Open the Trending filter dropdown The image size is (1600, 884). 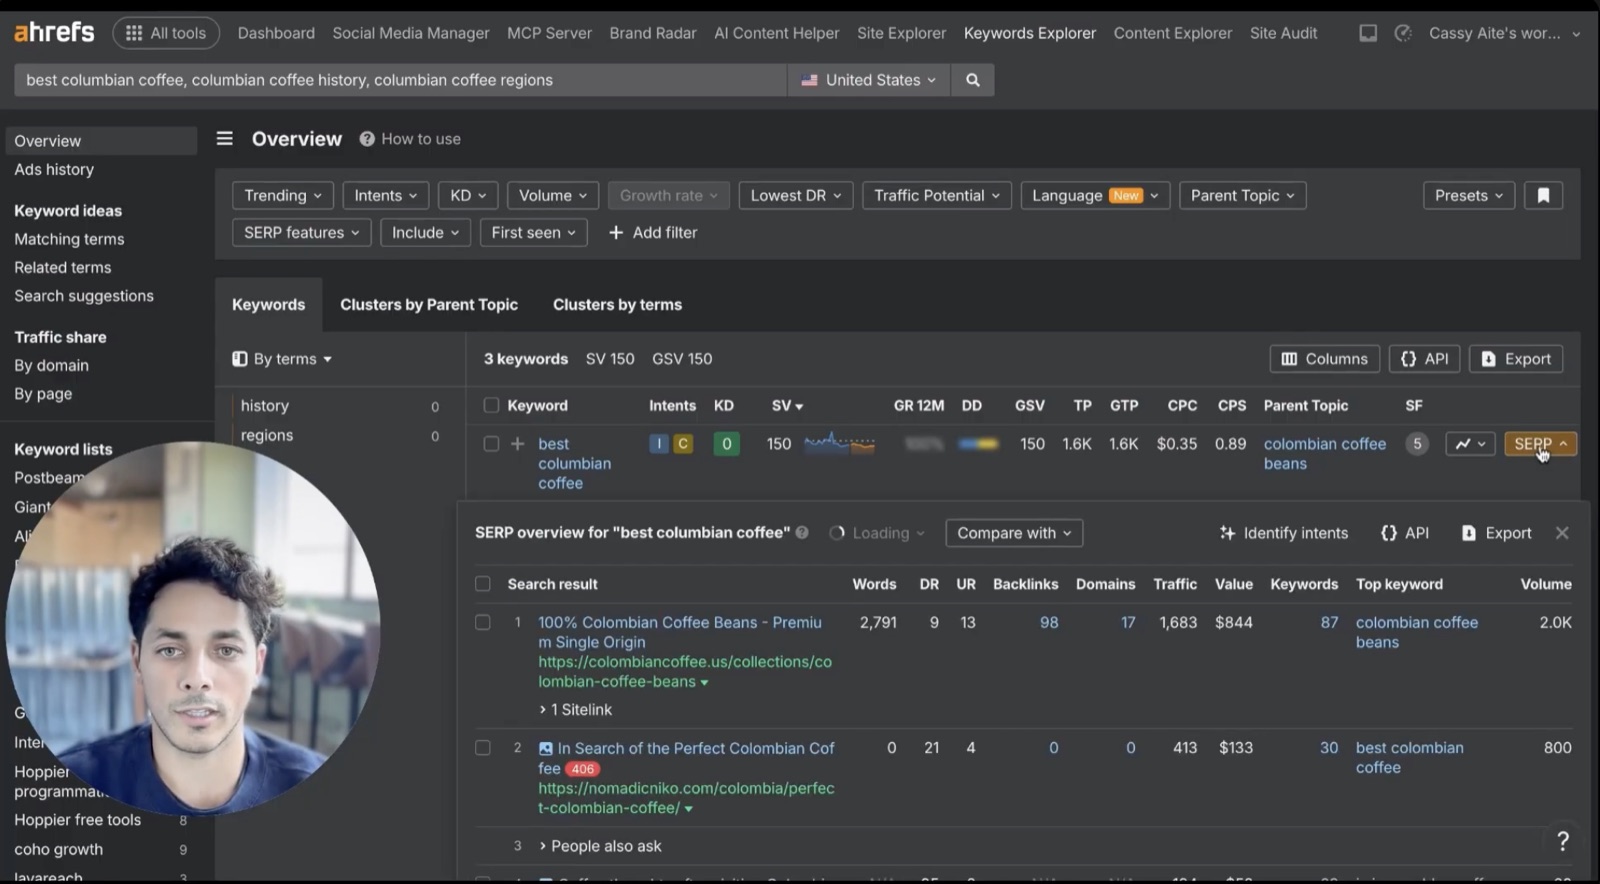(283, 195)
